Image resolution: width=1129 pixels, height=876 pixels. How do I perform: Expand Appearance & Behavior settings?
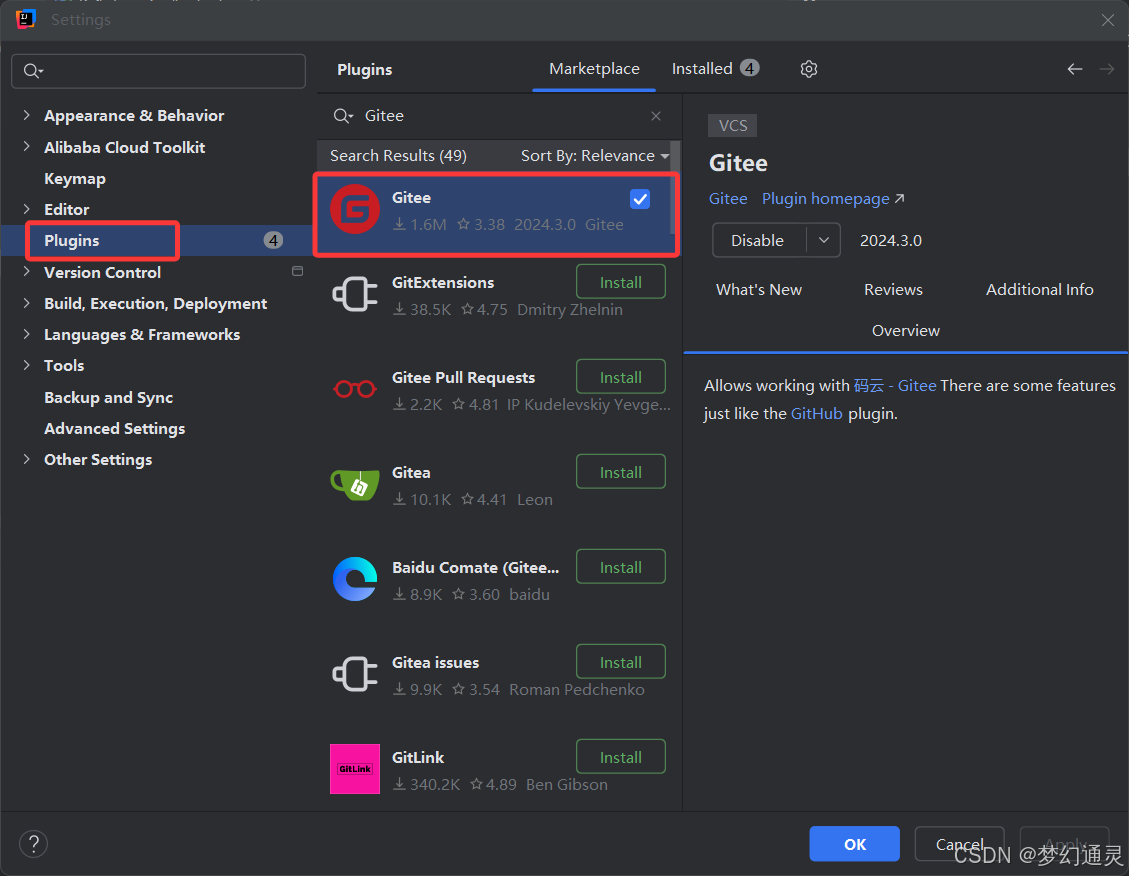(x=27, y=114)
